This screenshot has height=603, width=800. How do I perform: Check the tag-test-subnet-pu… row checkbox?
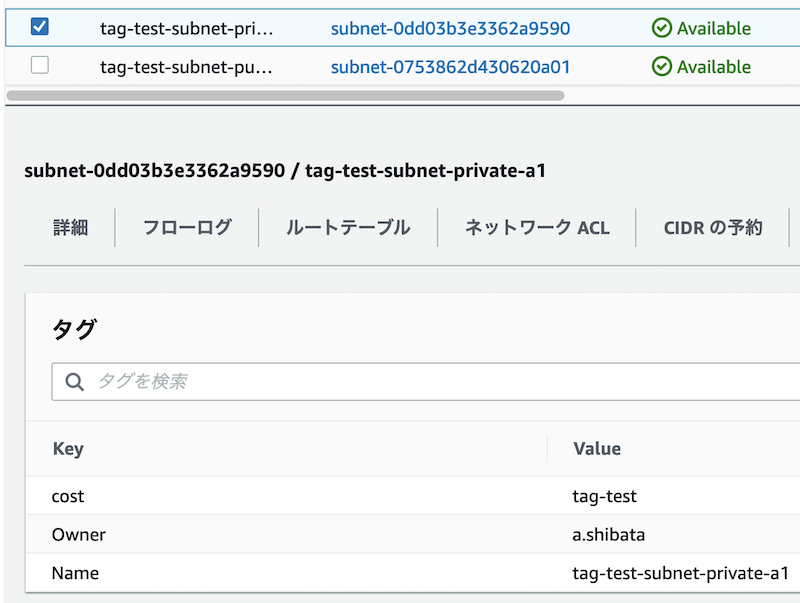pyautogui.click(x=40, y=65)
